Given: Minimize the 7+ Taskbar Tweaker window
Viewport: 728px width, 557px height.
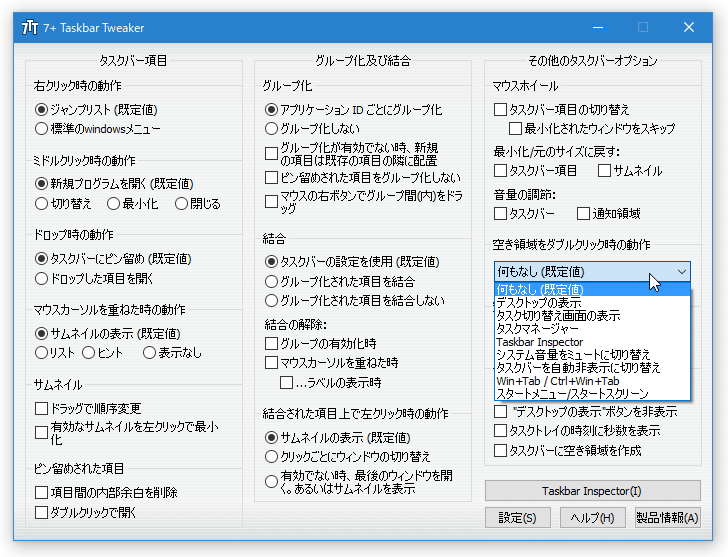Looking at the screenshot, I should click(x=598, y=27).
